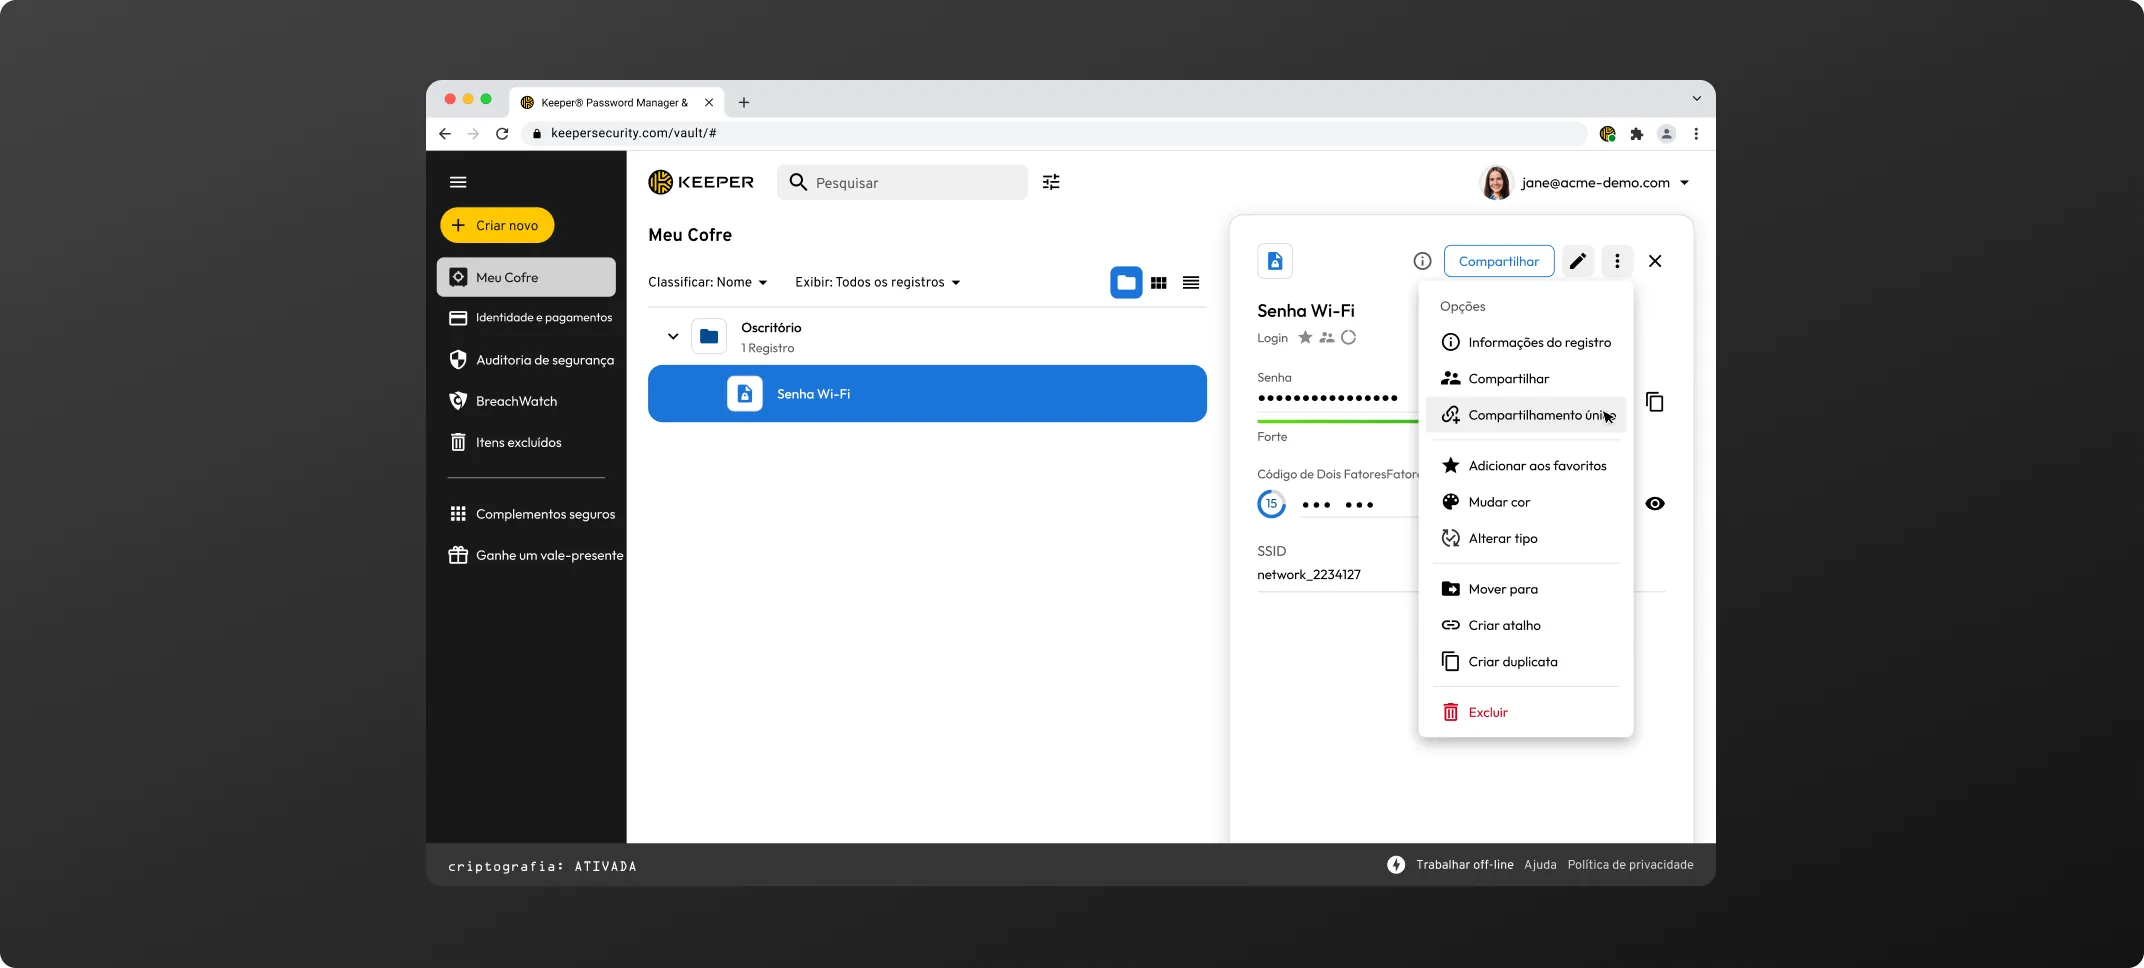This screenshot has width=2144, height=968.
Task: Open jane@acme-demo.com account dropdown
Action: 1605,183
